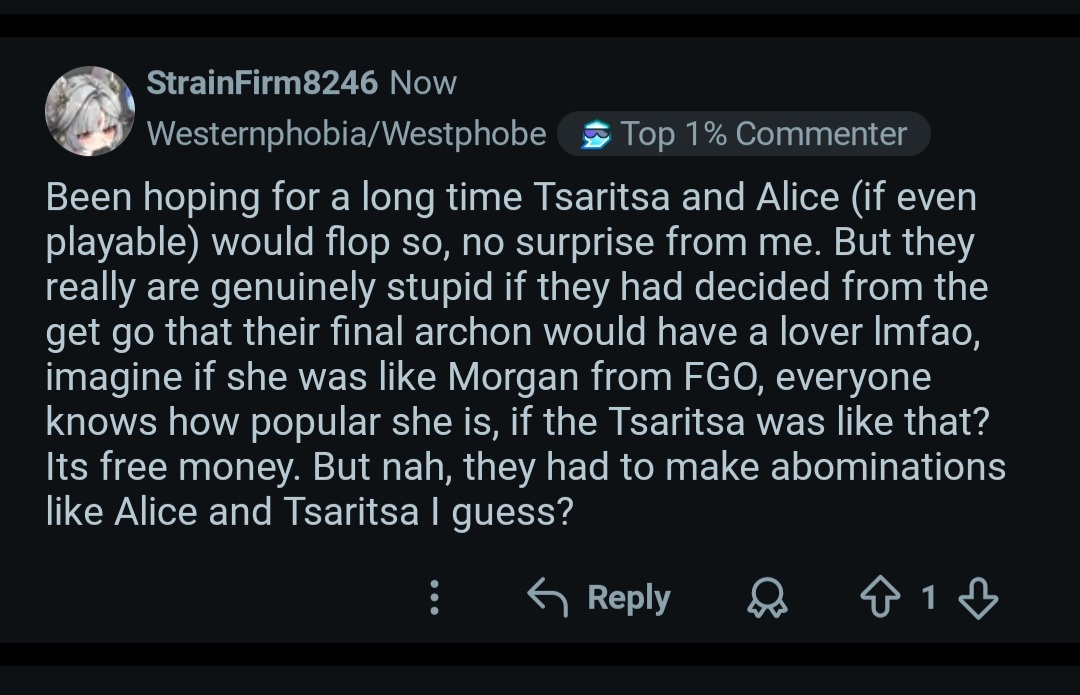Open the Top 1% Commenter label
The image size is (1080, 695).
763,134
